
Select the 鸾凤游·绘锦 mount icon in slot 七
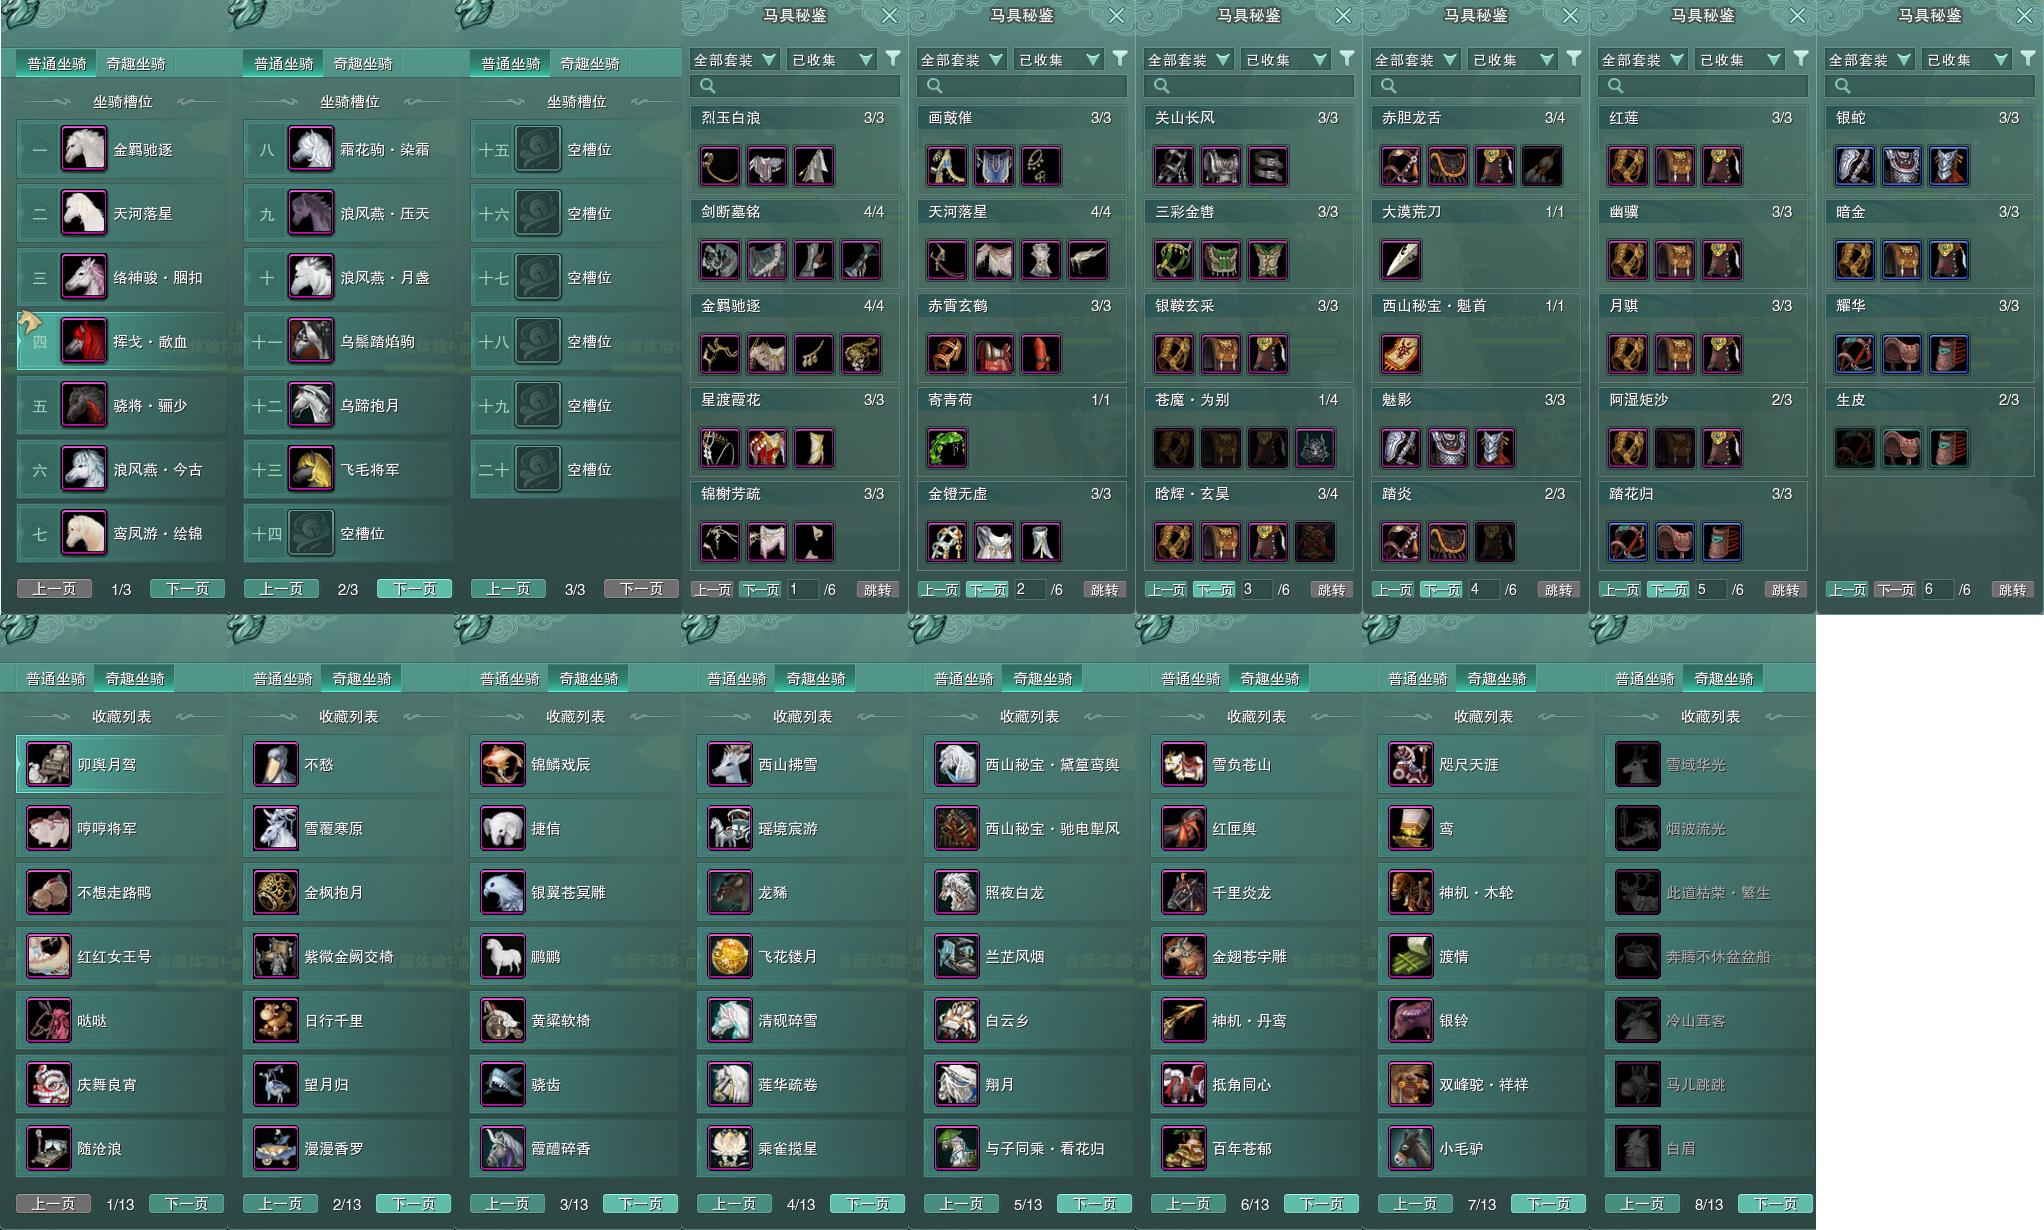pos(84,533)
